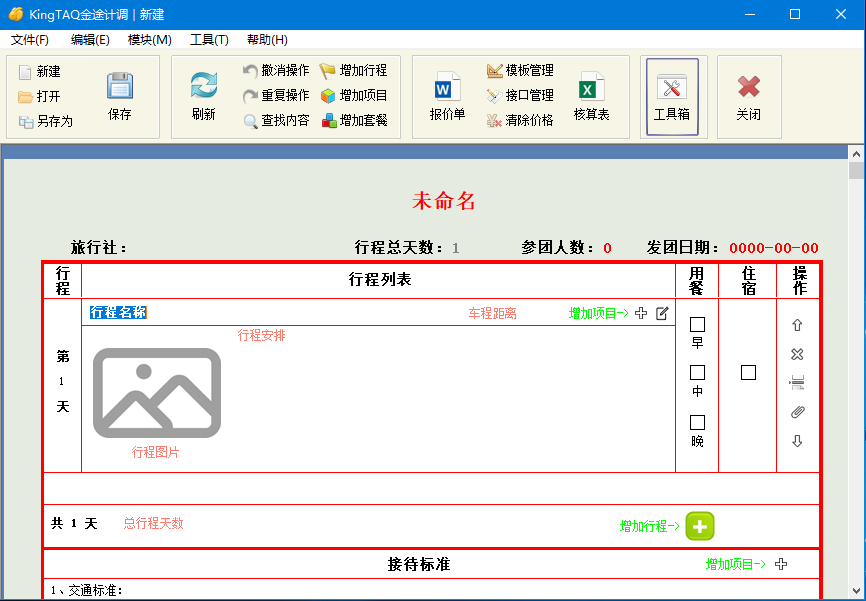Enable the 晚 dinner checkbox

point(696,419)
